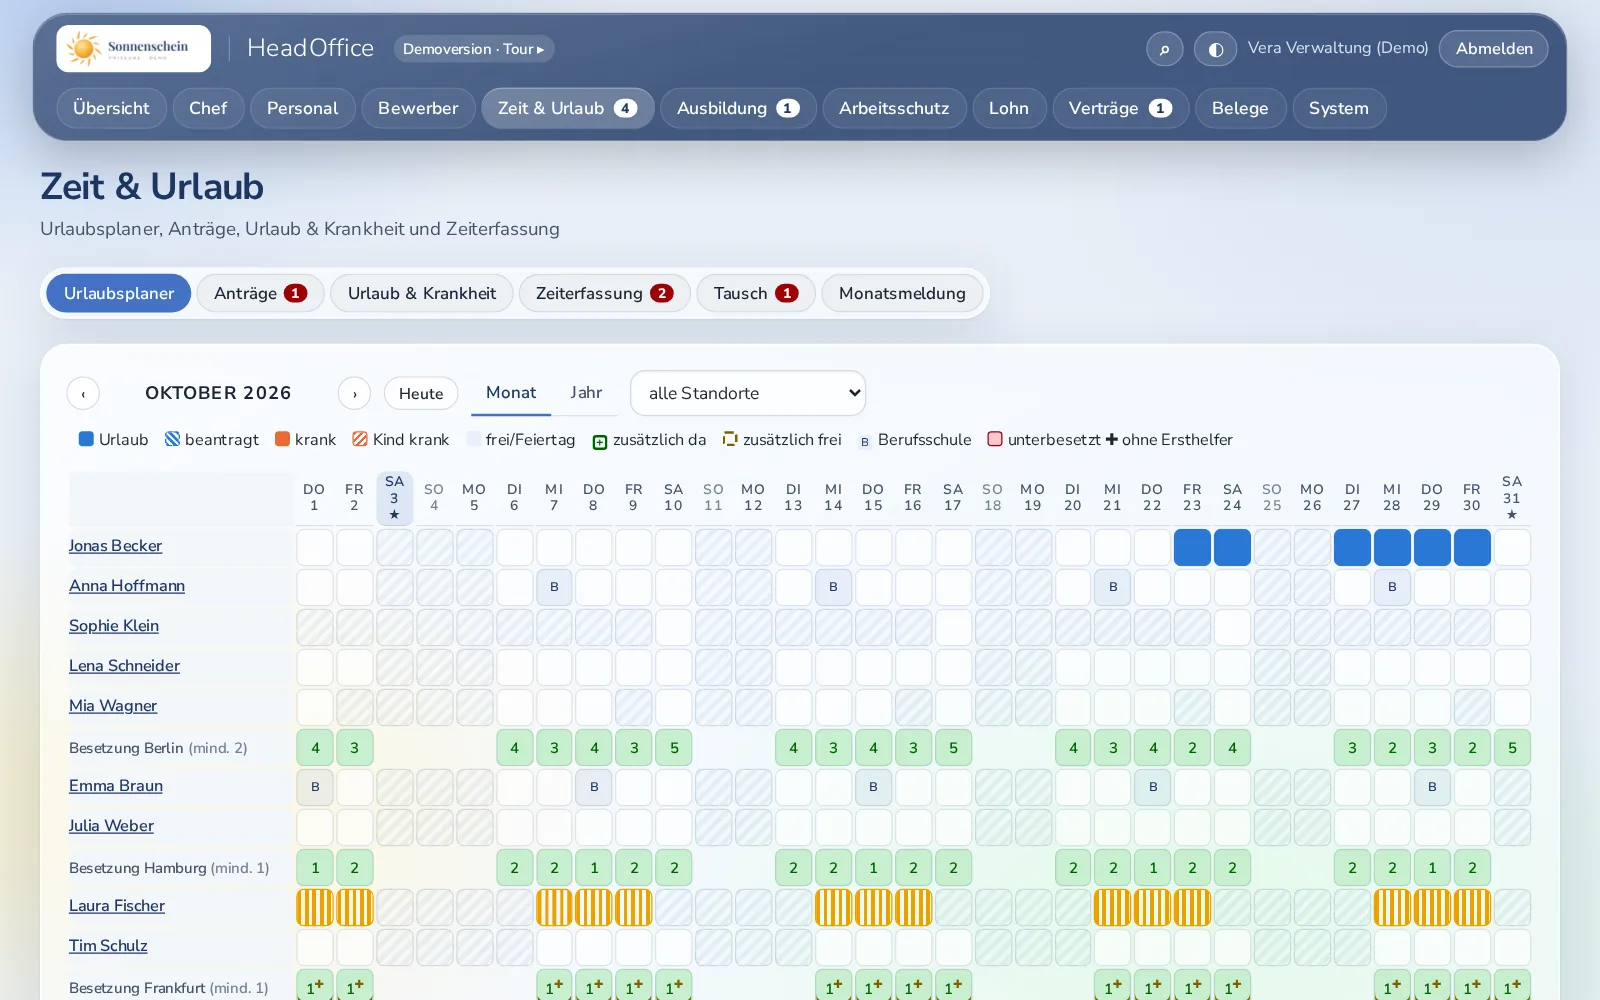Open the Personal menu item
This screenshot has width=1600, height=1000.
(303, 108)
